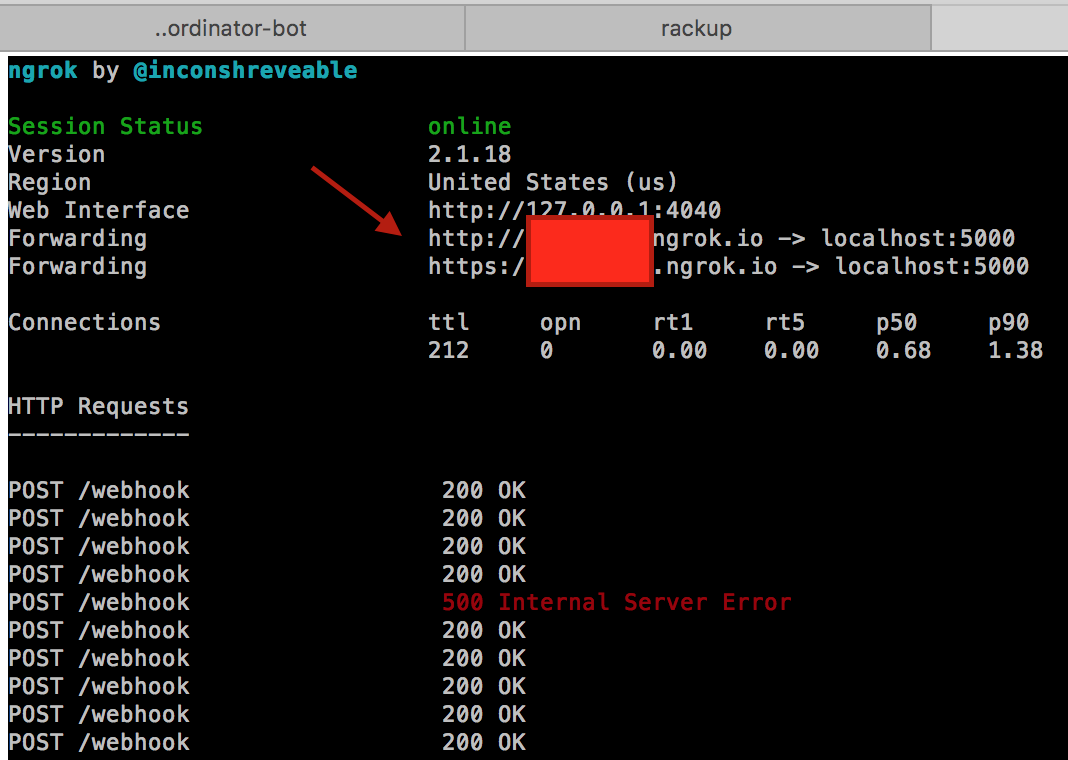Select the Version label
This screenshot has height=760, width=1068.
coord(57,155)
